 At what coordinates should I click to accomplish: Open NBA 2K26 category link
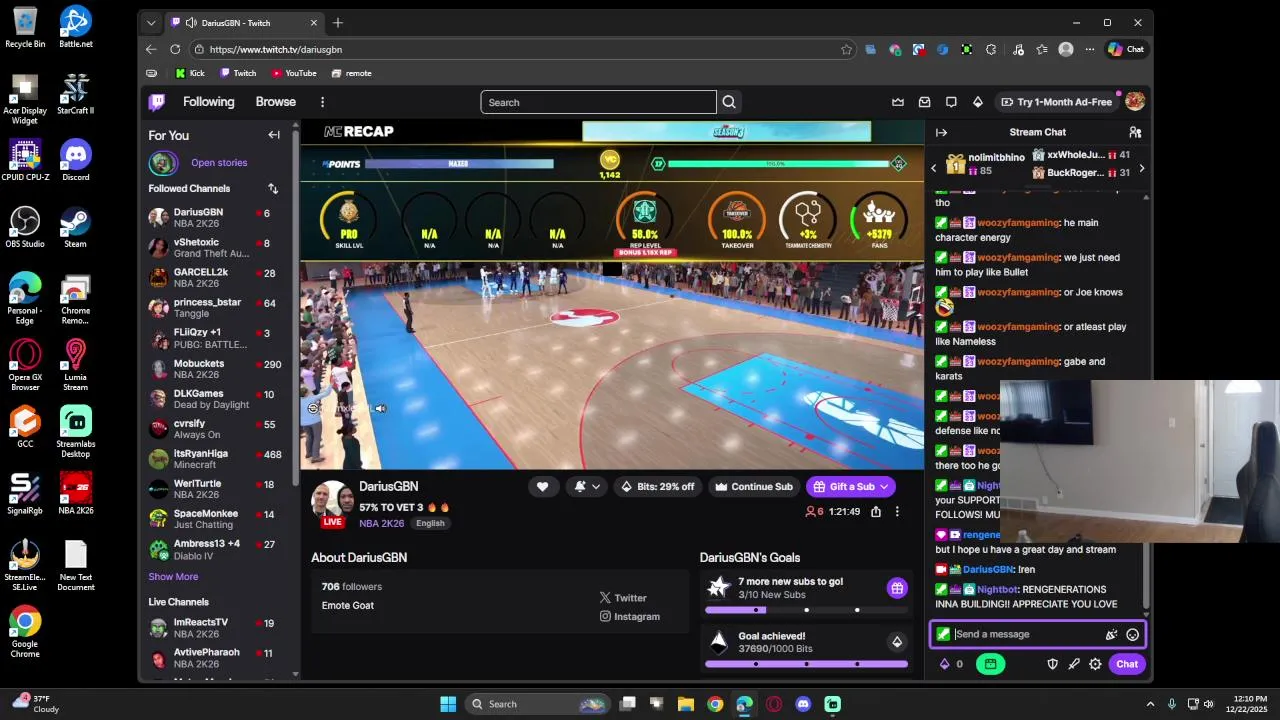click(x=383, y=523)
